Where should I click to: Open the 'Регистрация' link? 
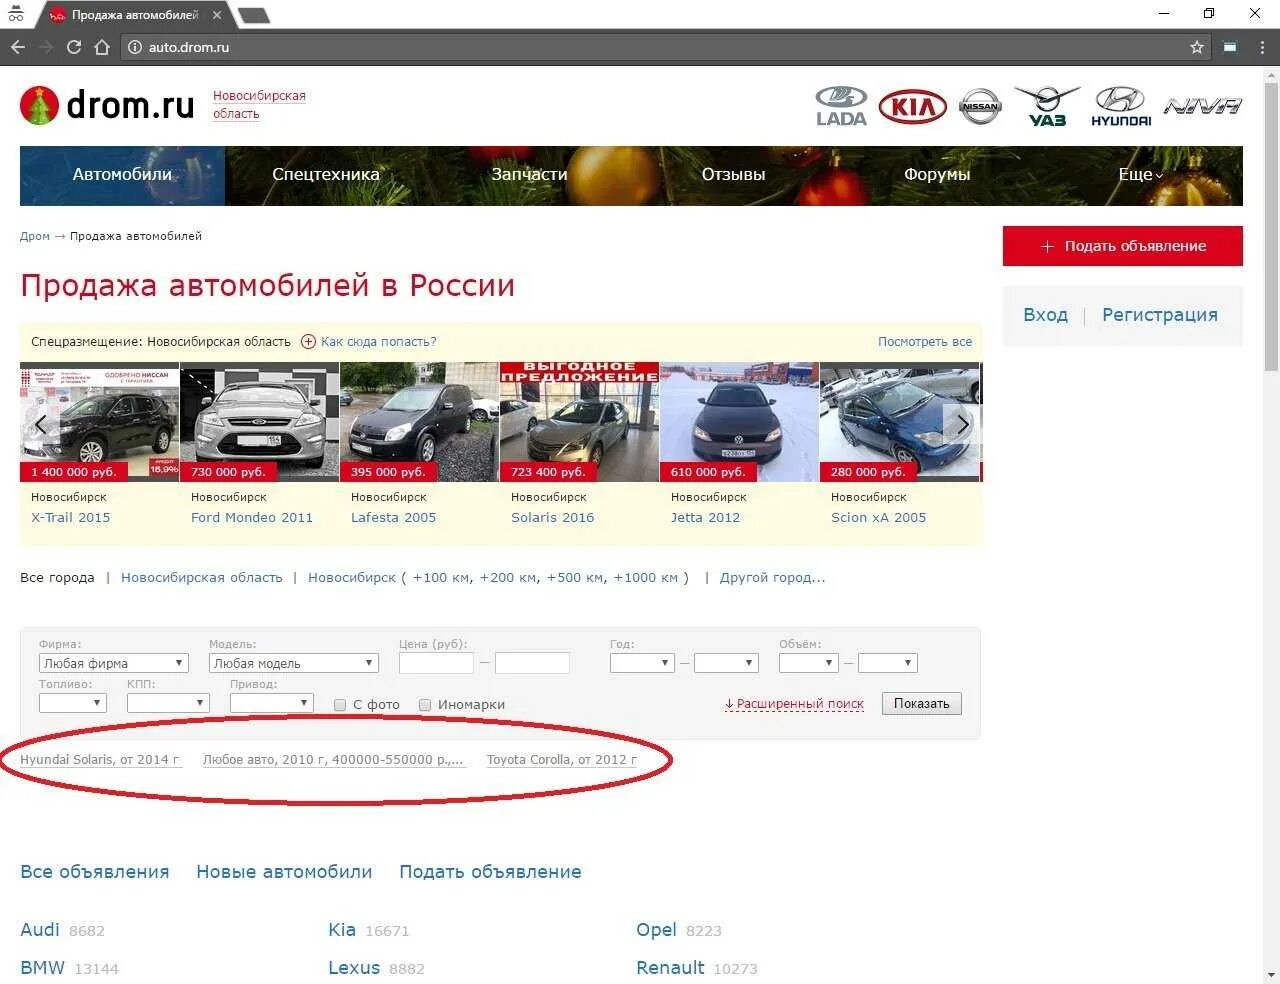pyautogui.click(x=1160, y=315)
